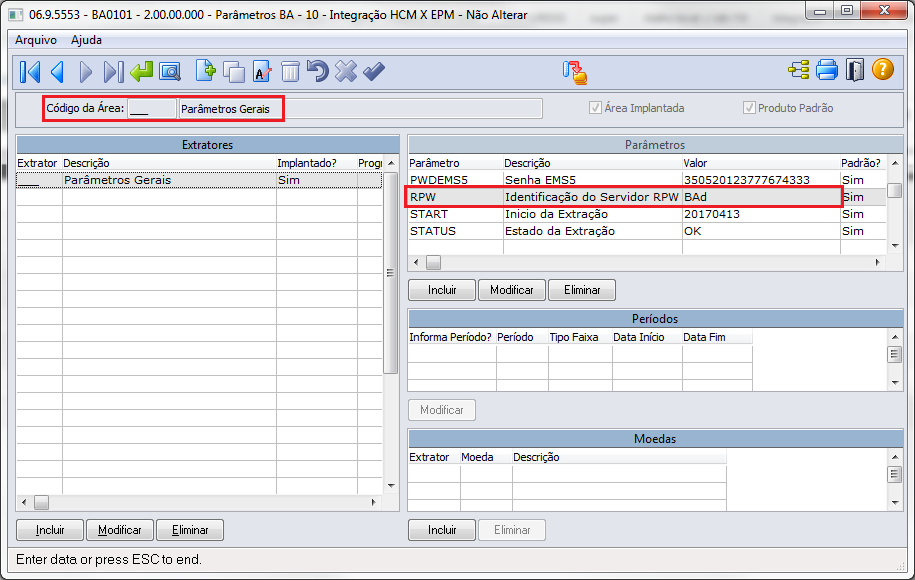915x580 pixels.
Task: Click Períodos table scroll down arrow
Action: click(x=895, y=383)
